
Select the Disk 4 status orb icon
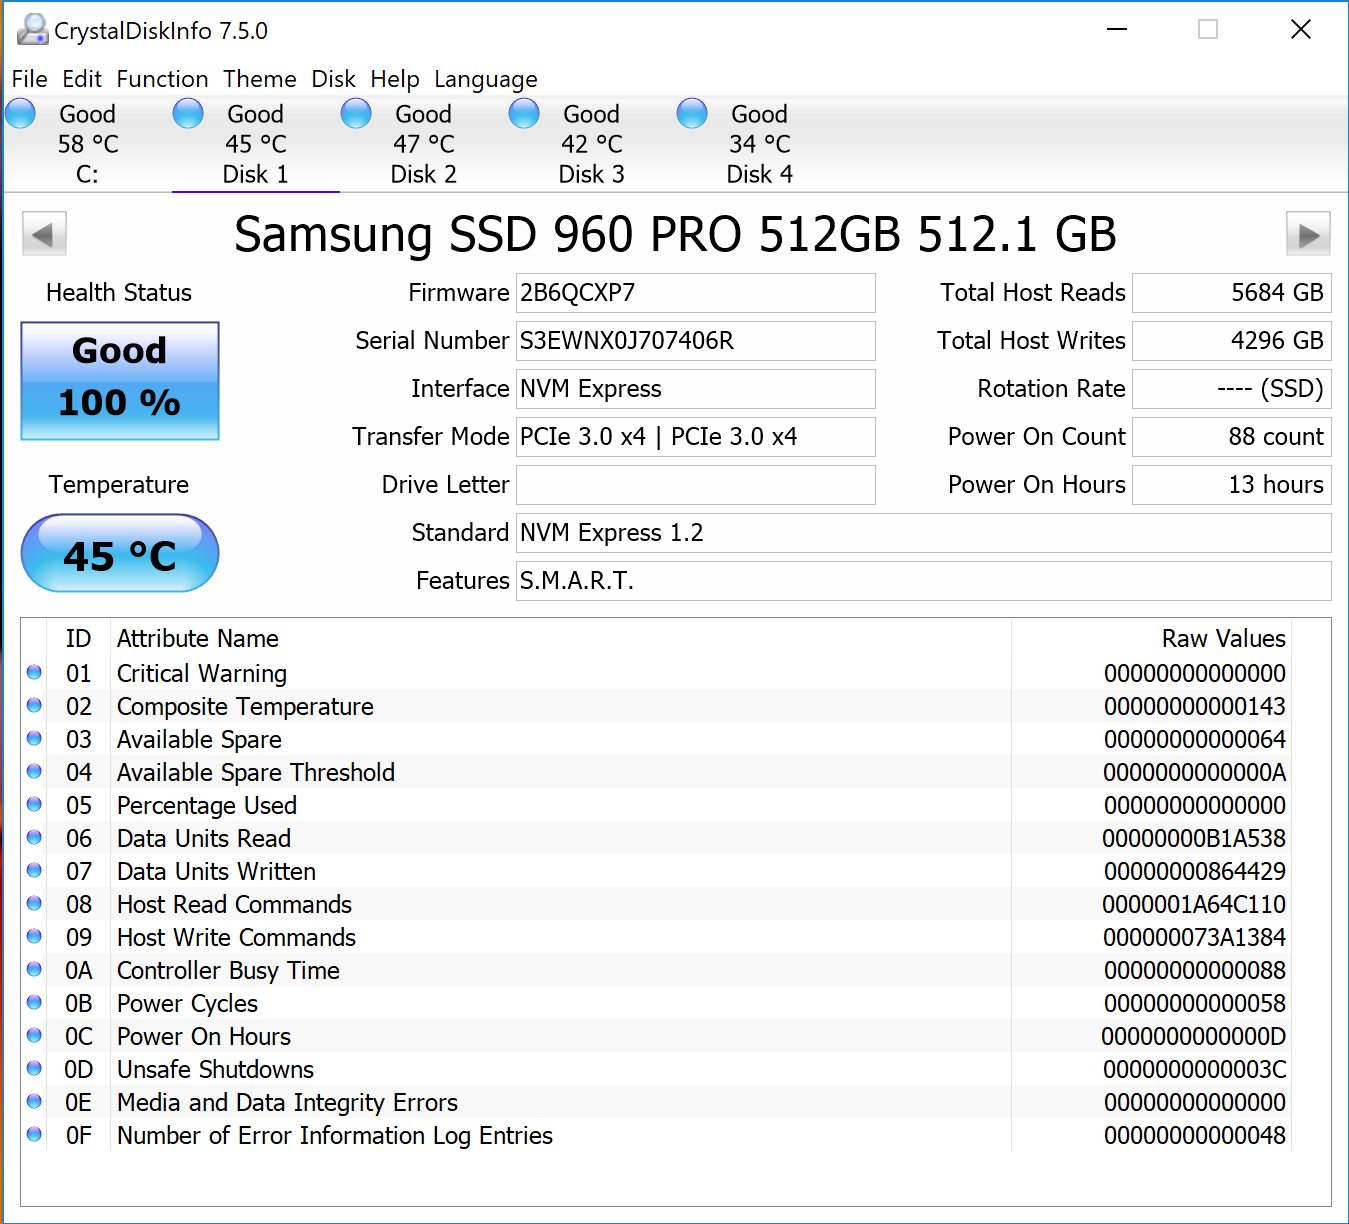tap(692, 114)
